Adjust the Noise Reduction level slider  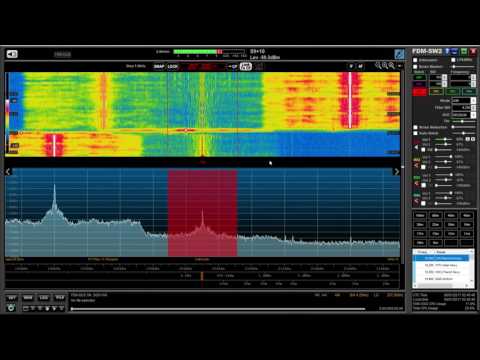click(464, 127)
